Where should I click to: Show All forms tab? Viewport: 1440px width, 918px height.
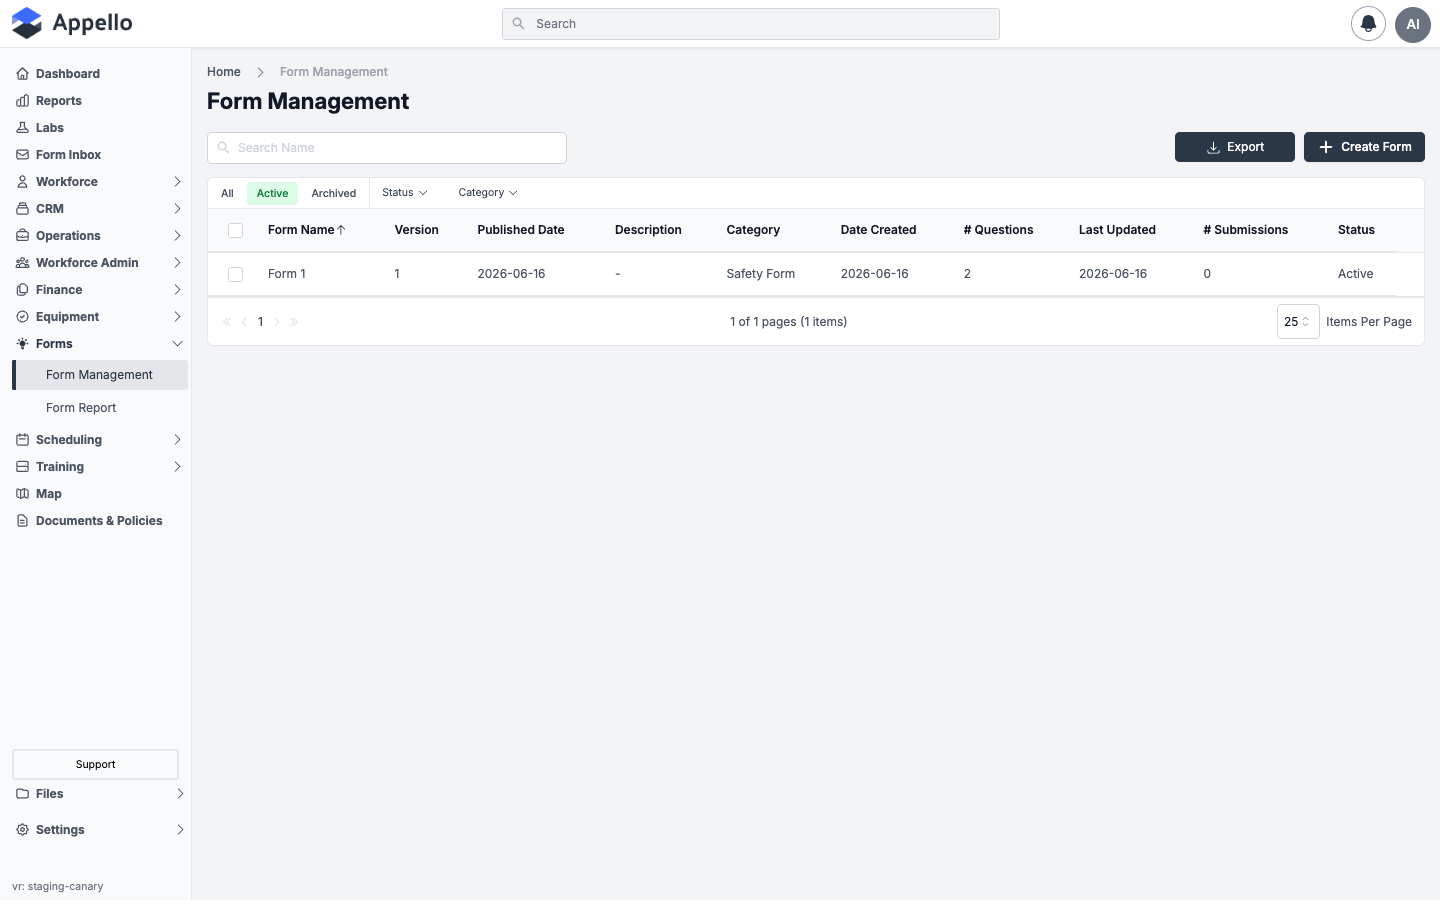pos(227,194)
